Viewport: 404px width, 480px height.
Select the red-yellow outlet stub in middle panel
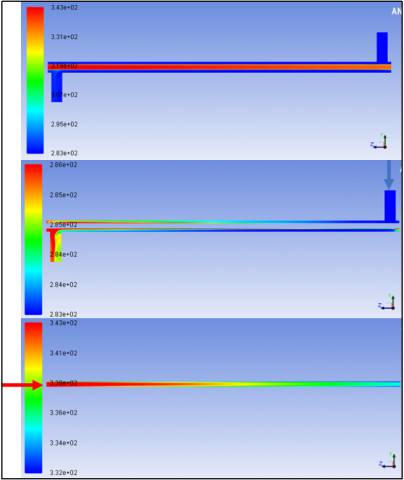56,247
